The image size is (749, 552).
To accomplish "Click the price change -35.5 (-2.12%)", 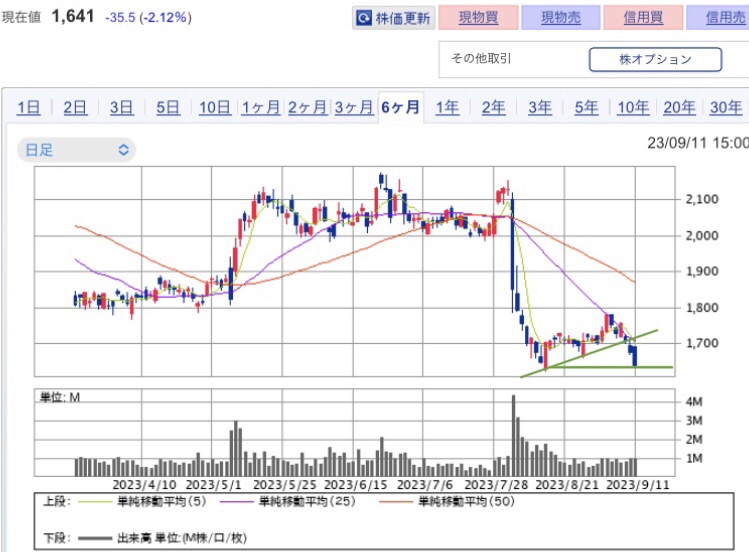I will click(x=149, y=18).
